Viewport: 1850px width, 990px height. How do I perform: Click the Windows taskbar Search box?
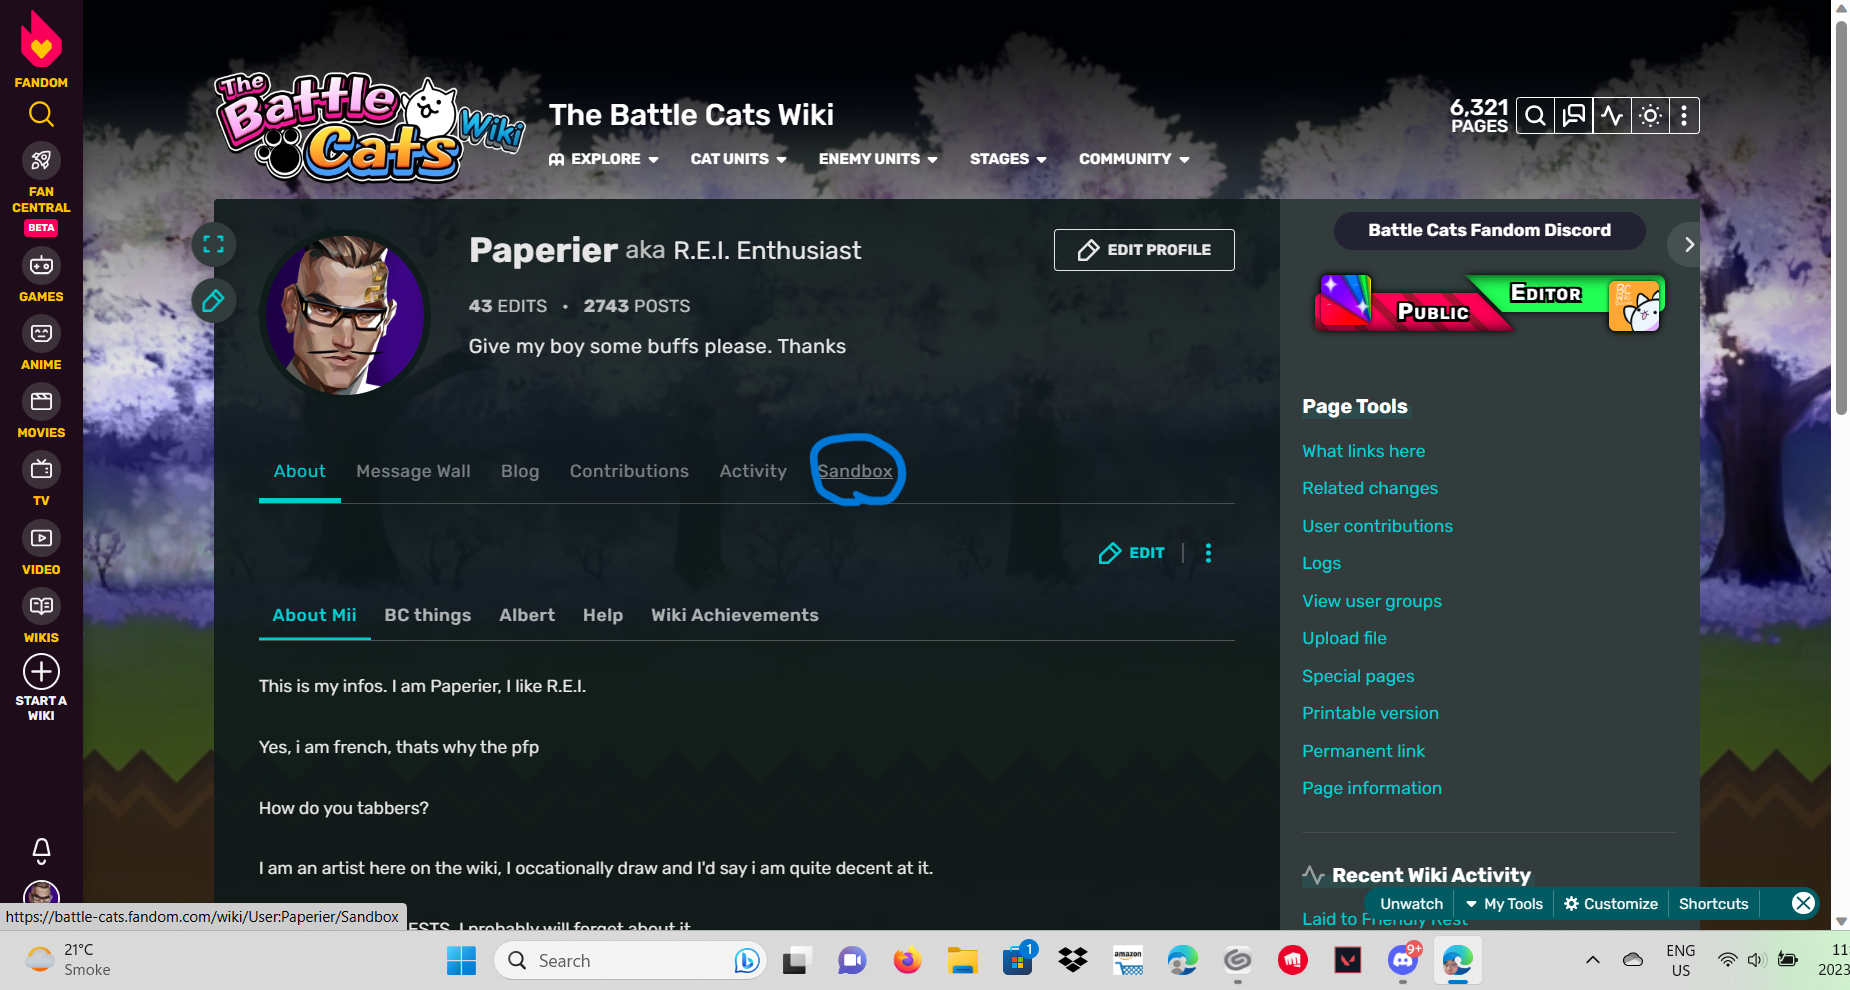coord(630,961)
